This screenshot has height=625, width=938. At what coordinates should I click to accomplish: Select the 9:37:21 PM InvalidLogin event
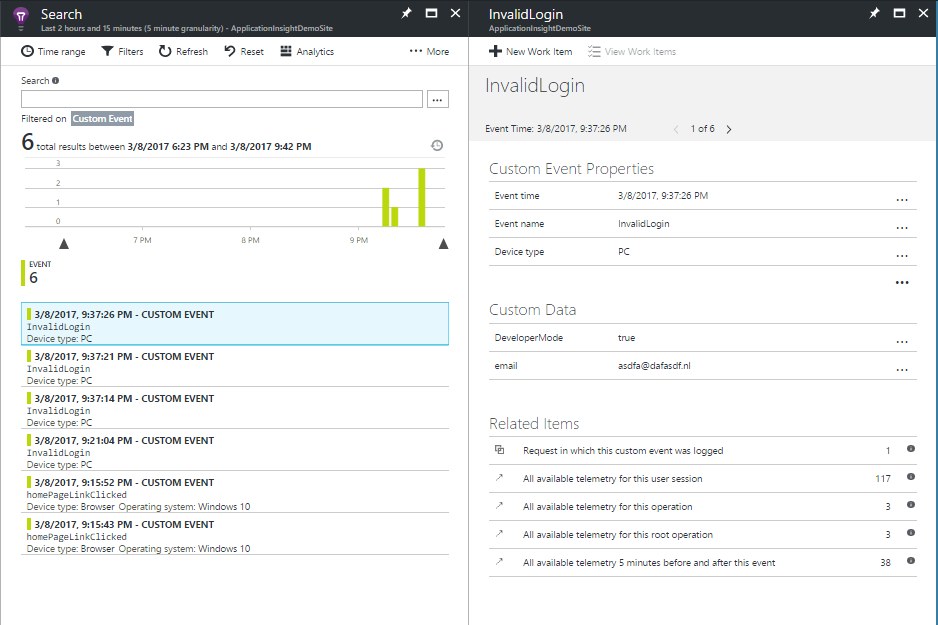pyautogui.click(x=235, y=366)
